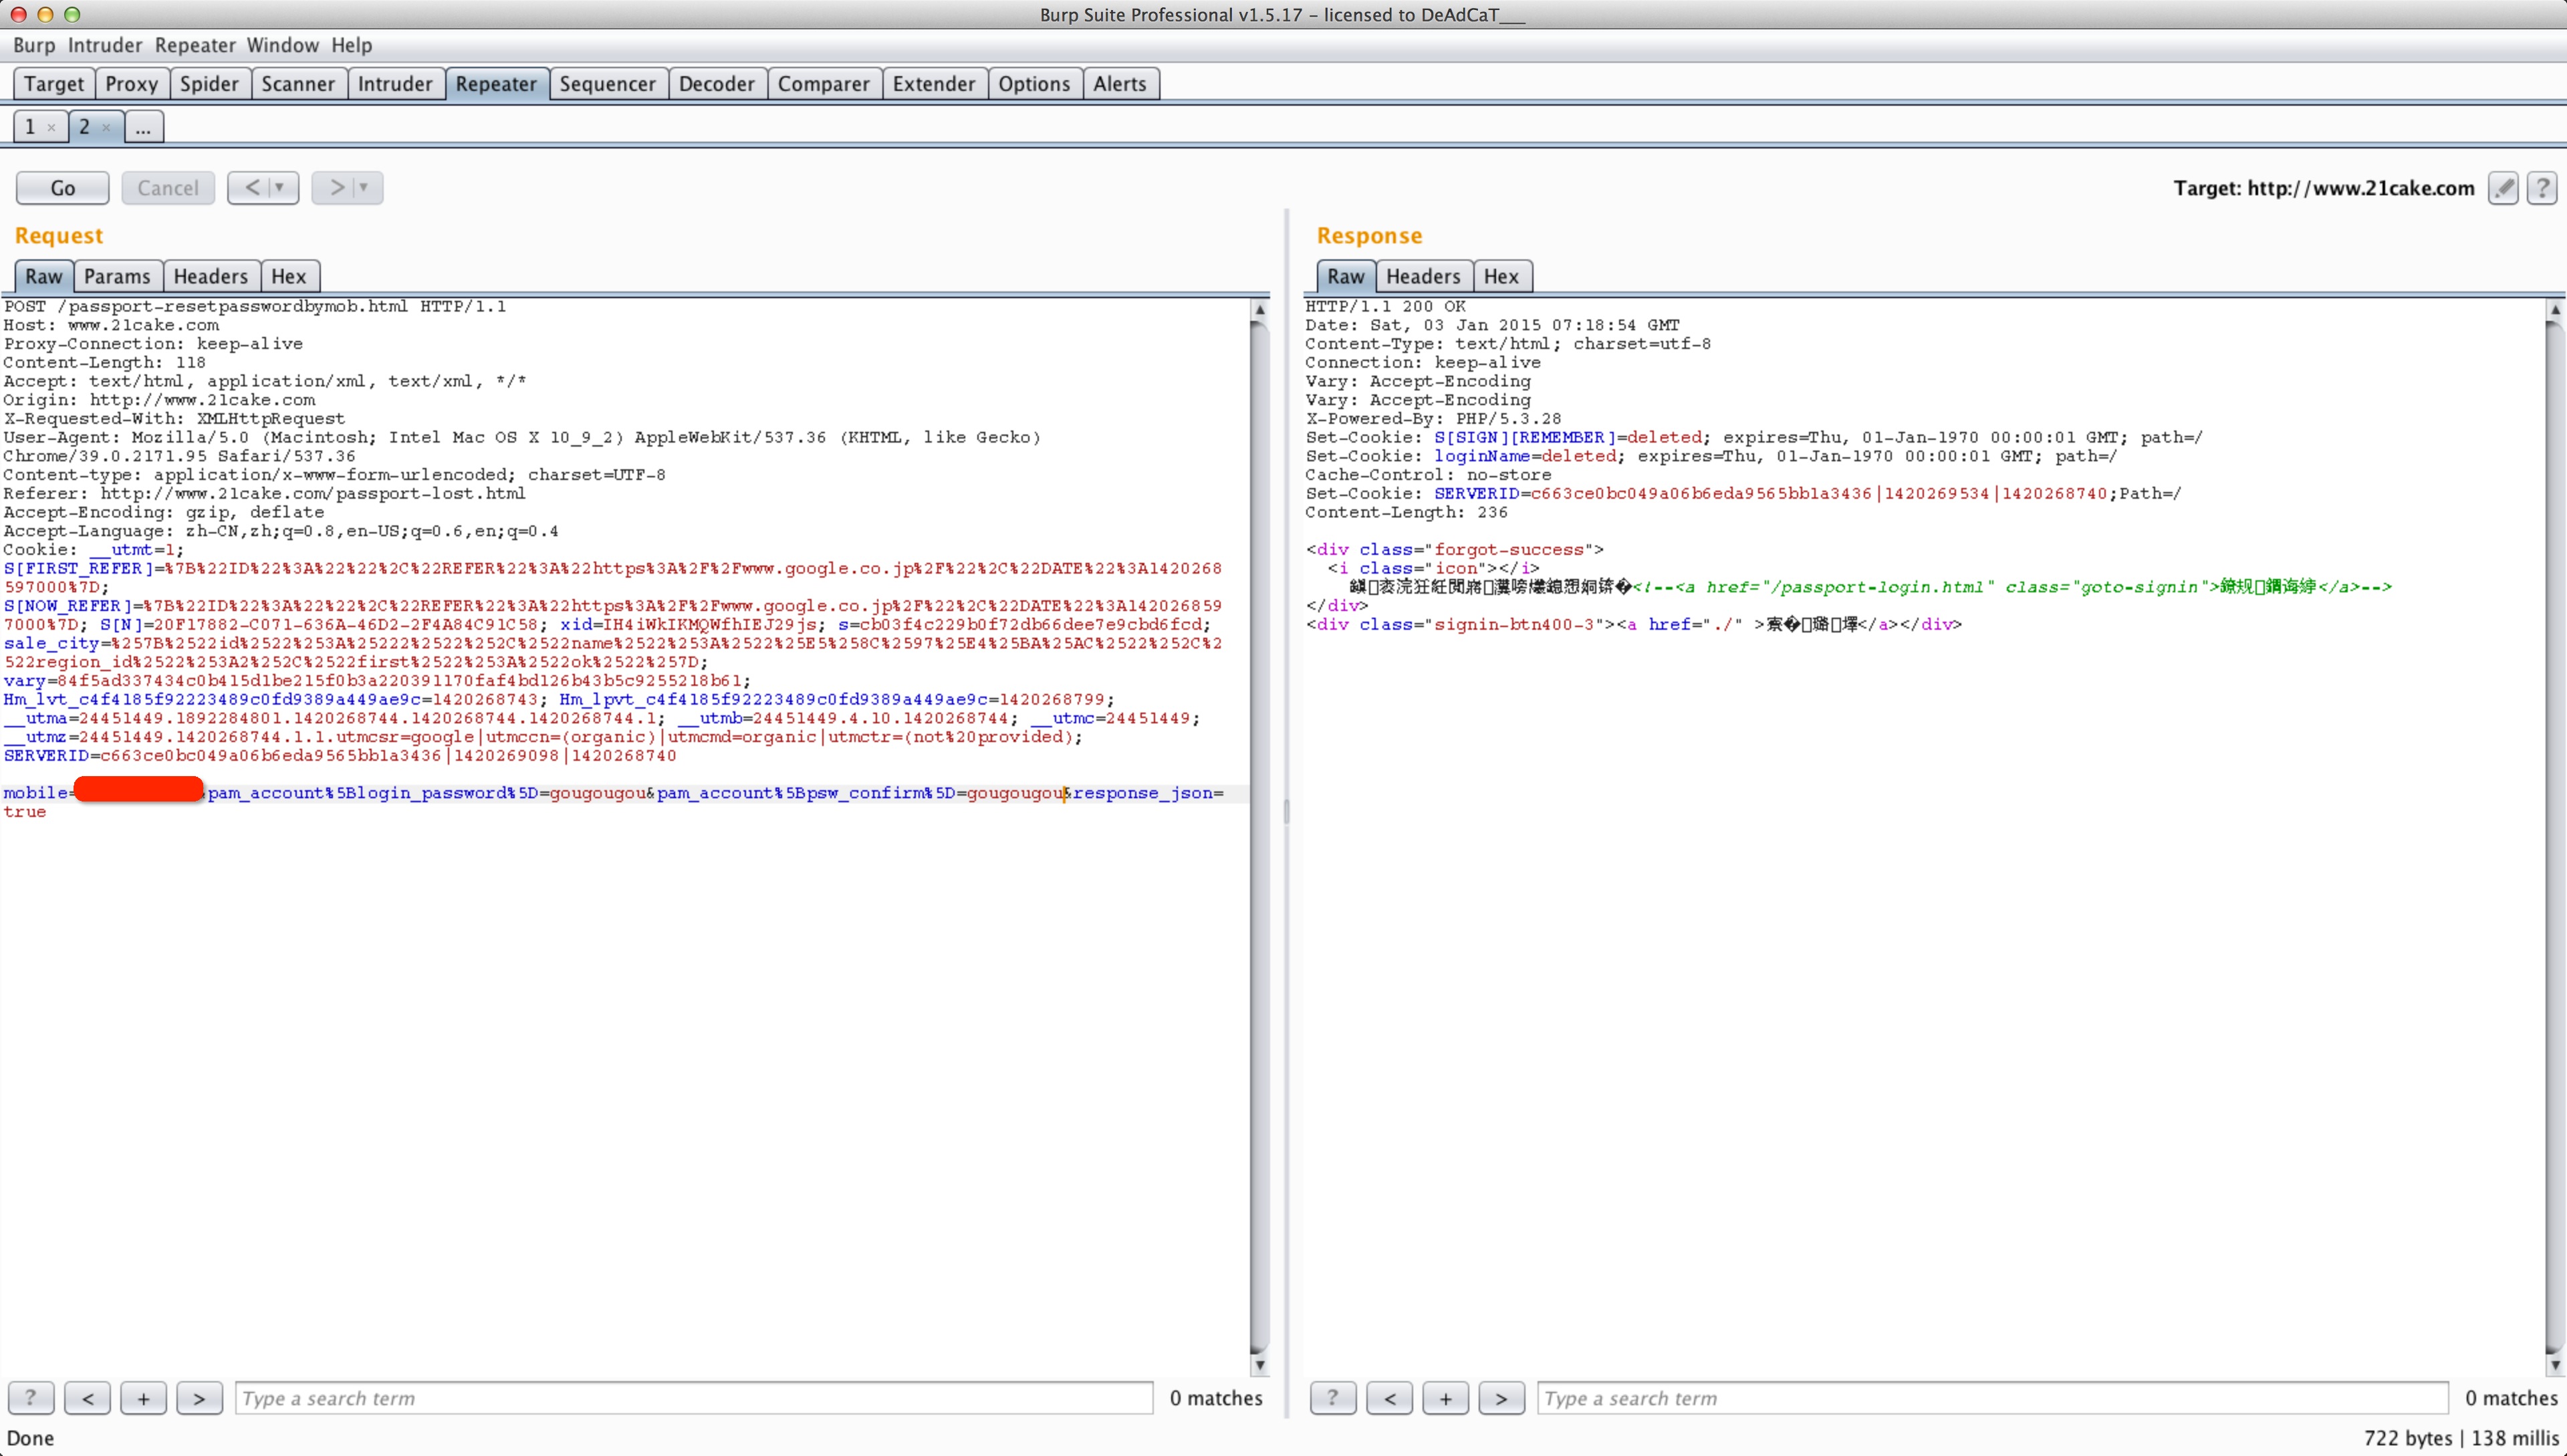Viewport: 2567px width, 1456px height.
Task: Show the response Headers view
Action: [x=1423, y=276]
